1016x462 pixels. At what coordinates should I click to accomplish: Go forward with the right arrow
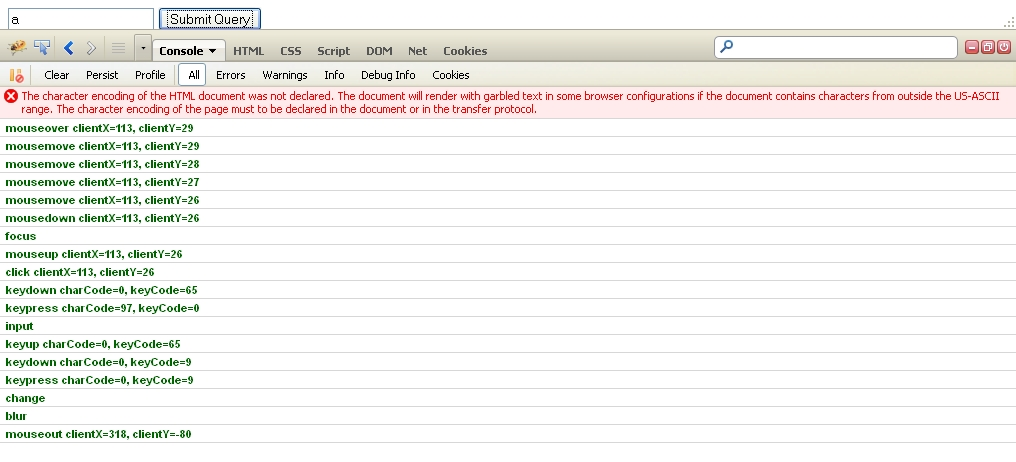pyautogui.click(x=91, y=48)
